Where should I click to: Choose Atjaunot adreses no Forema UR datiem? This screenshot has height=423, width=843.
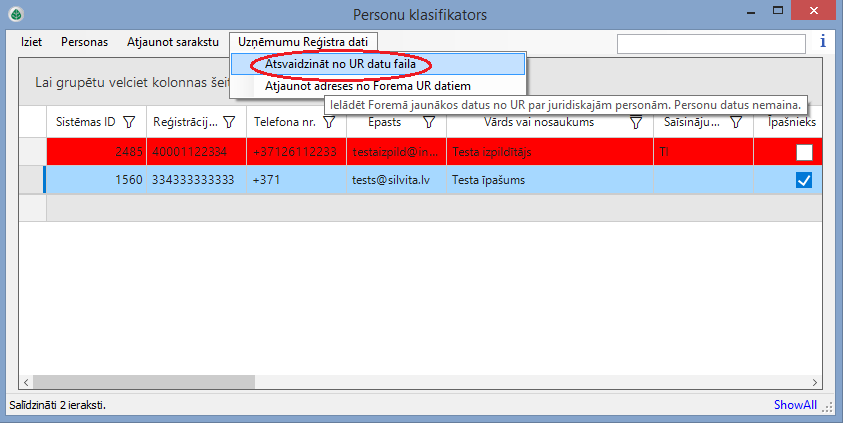(374, 87)
